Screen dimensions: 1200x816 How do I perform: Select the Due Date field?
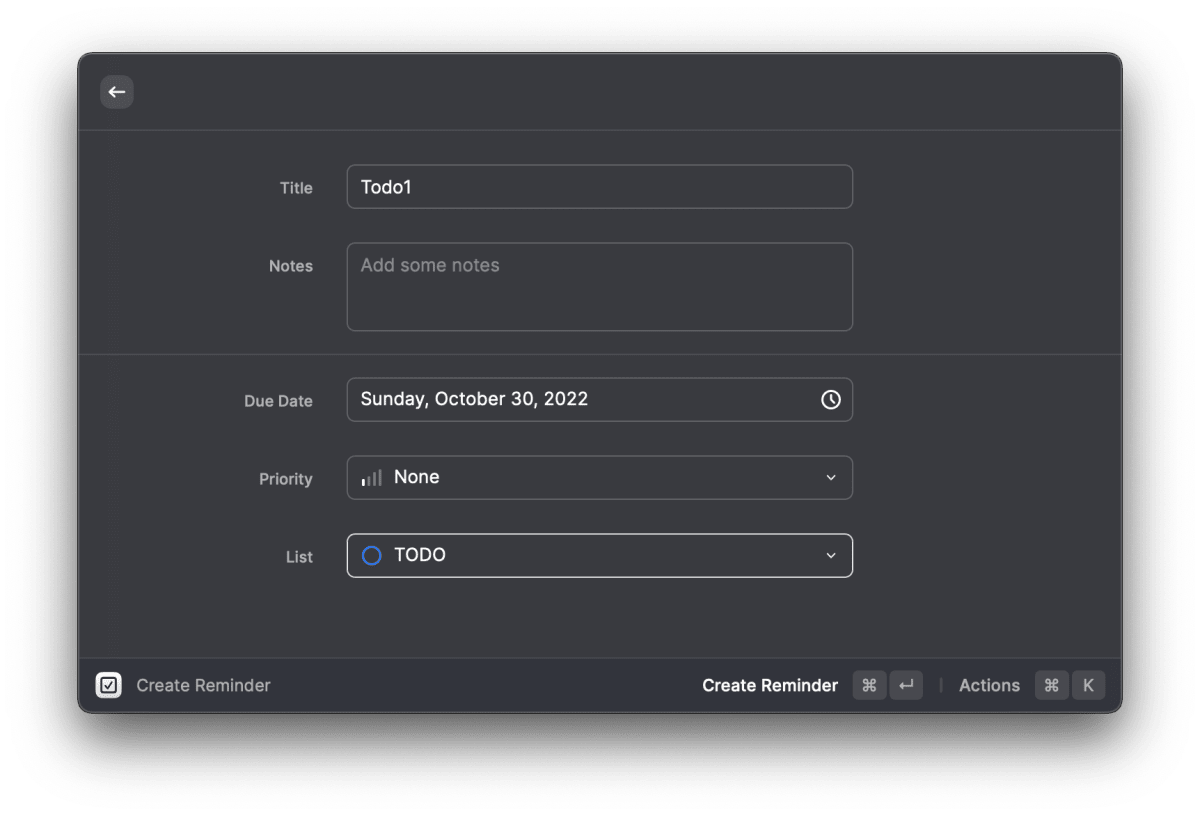click(x=600, y=399)
